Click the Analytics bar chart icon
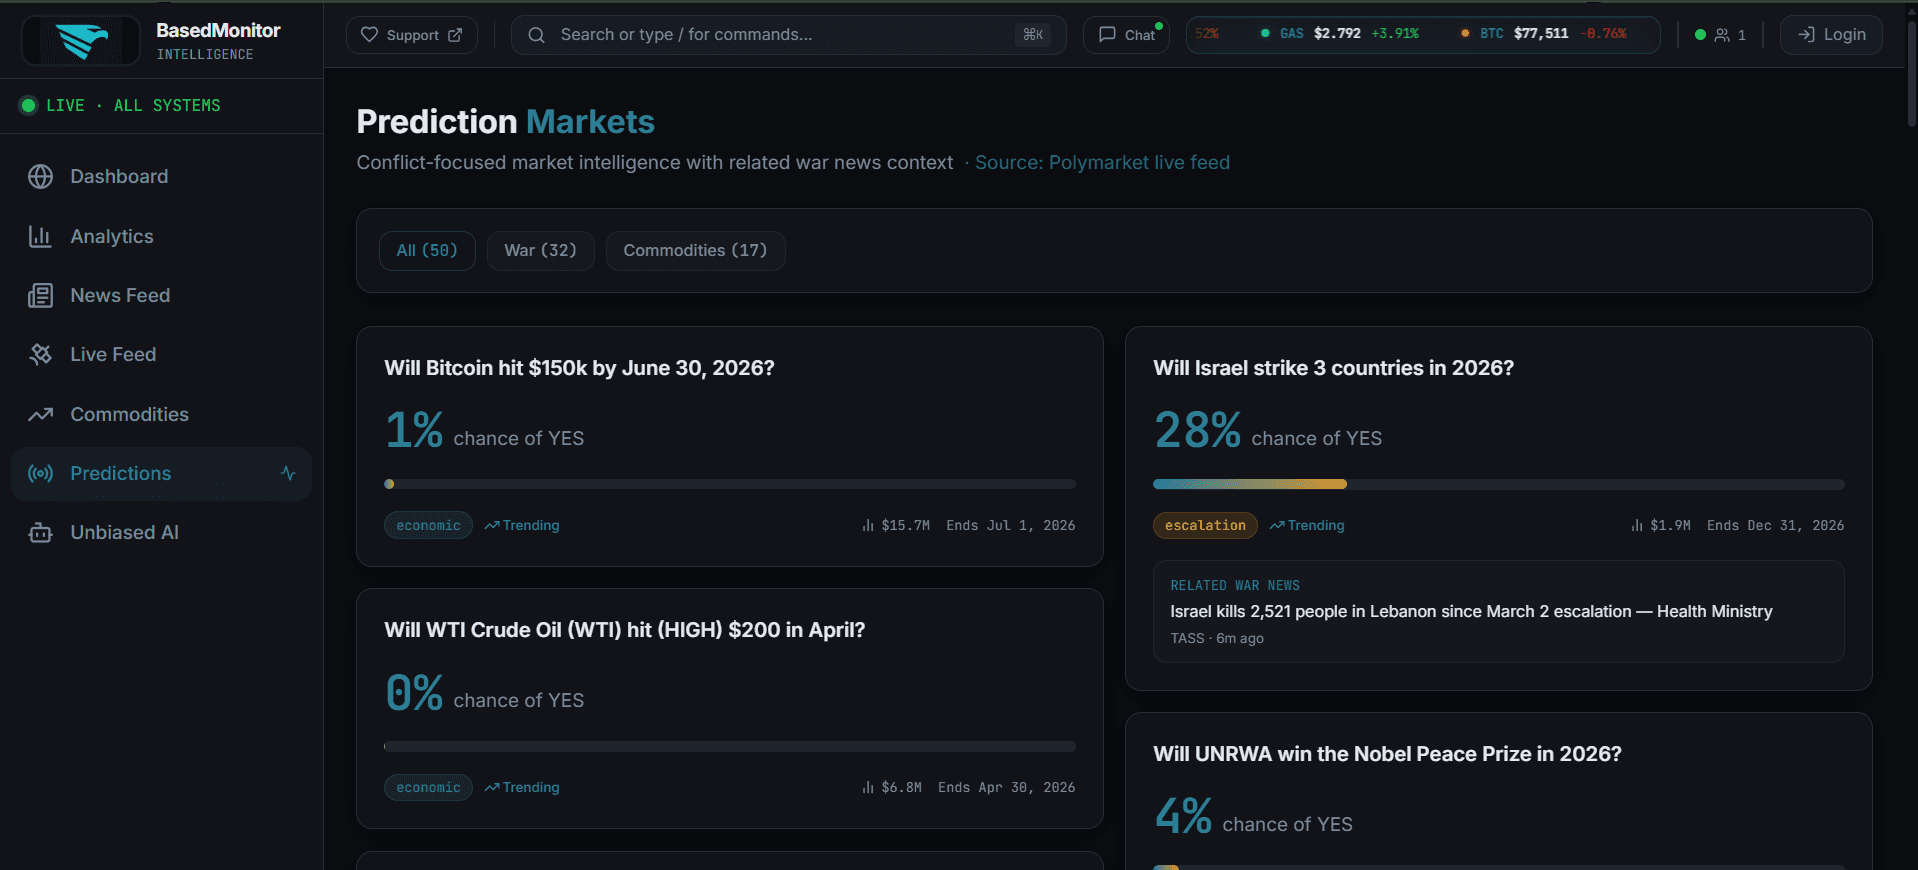 40,237
